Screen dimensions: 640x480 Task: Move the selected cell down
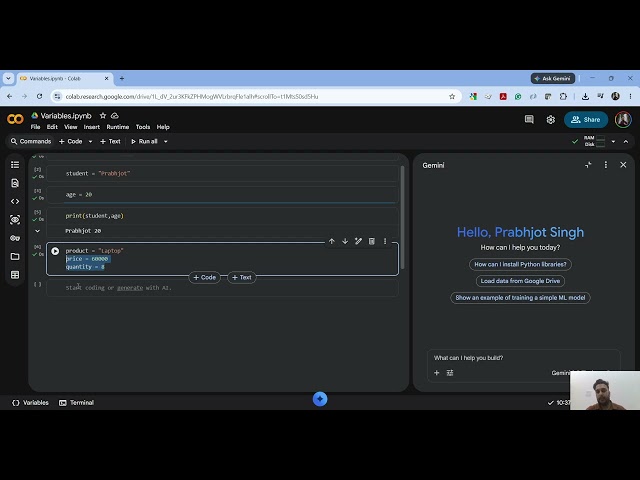coord(345,241)
